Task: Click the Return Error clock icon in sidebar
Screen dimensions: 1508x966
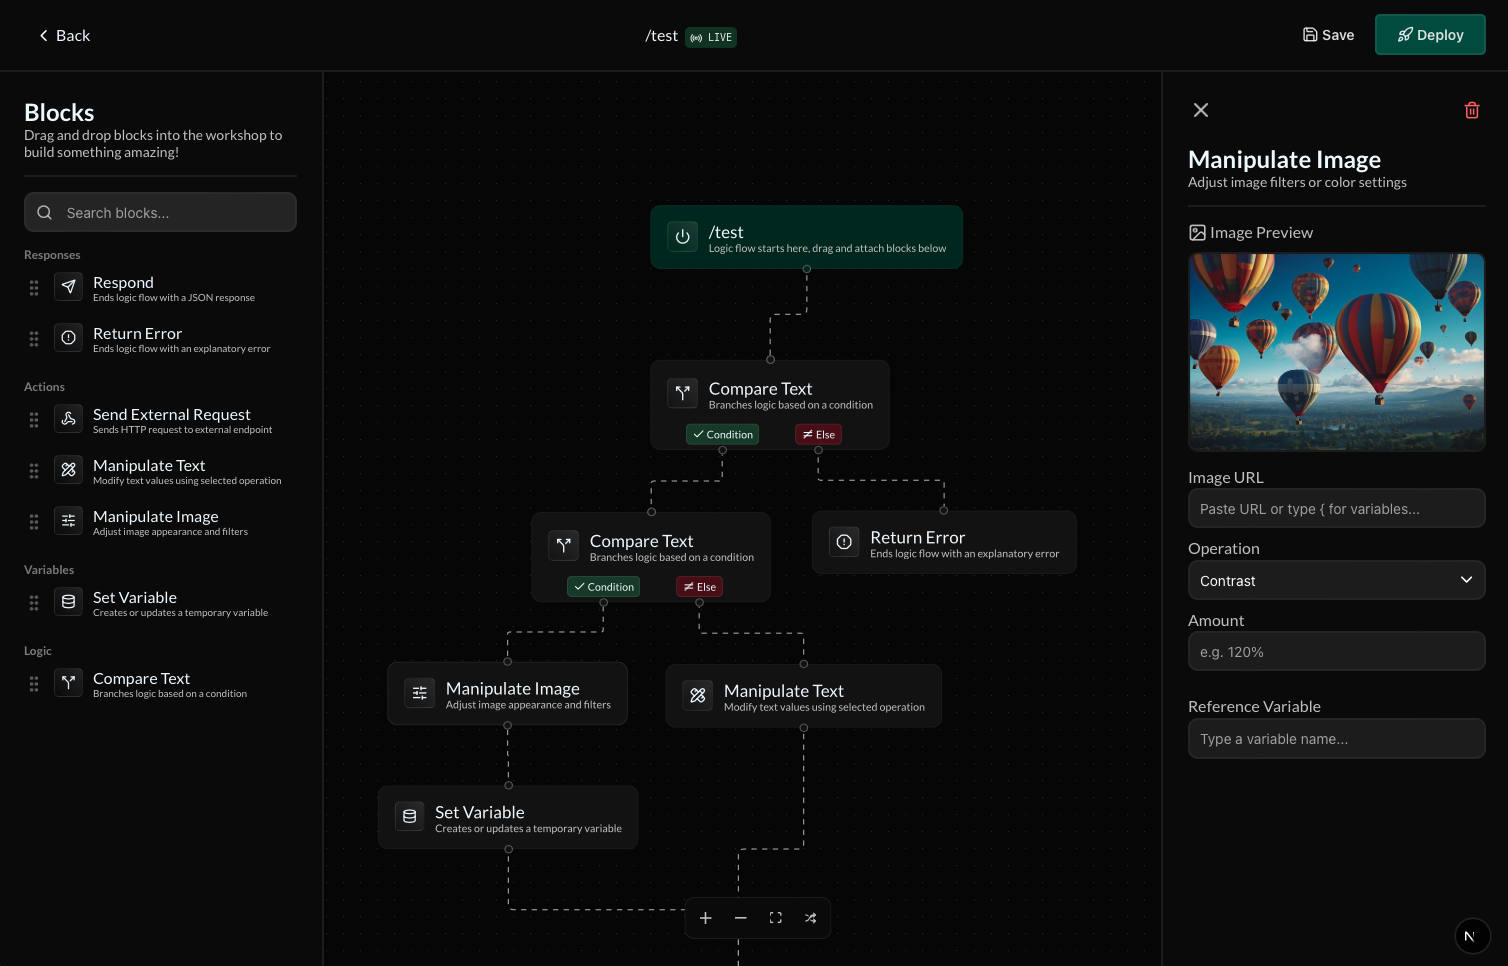Action: click(68, 338)
